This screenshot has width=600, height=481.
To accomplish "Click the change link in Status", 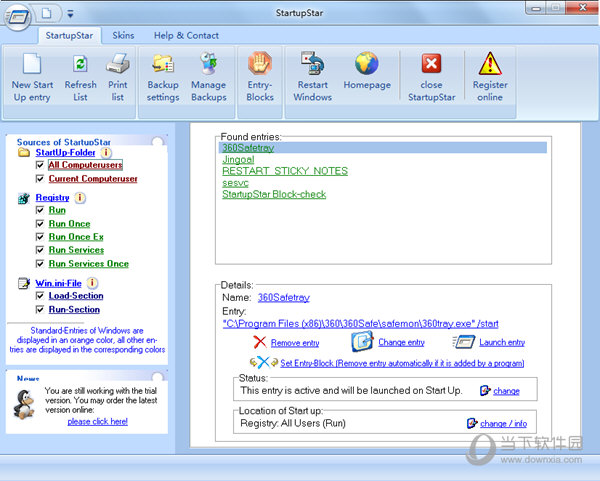I will (x=506, y=391).
